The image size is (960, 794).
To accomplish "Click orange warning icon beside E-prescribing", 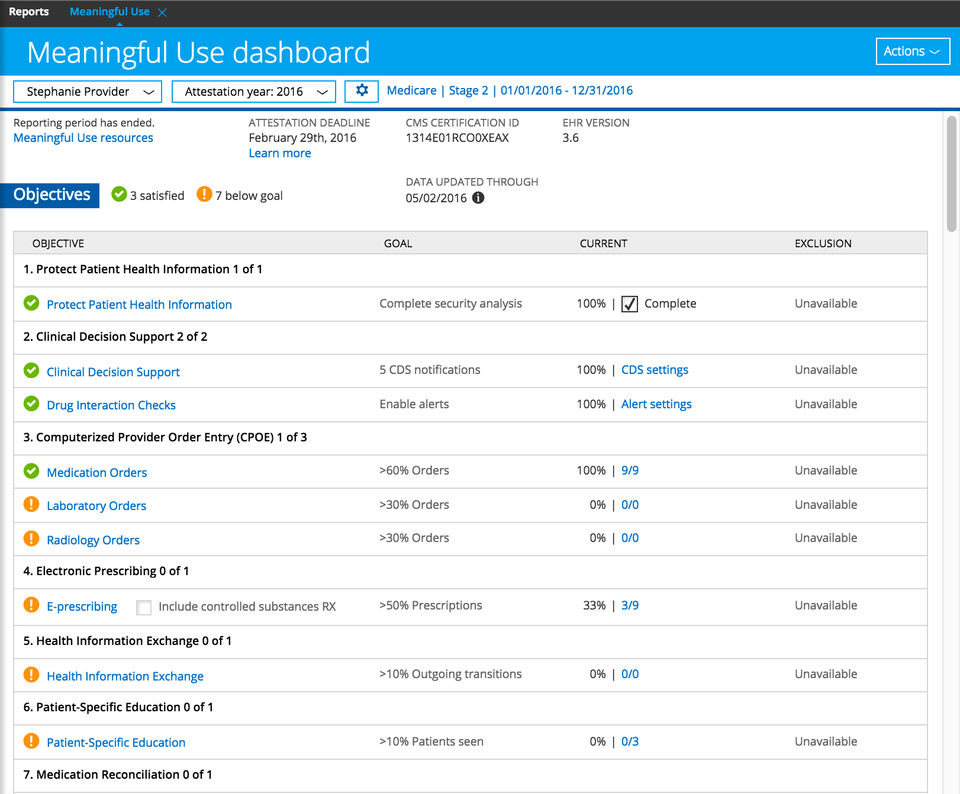I will pyautogui.click(x=31, y=605).
